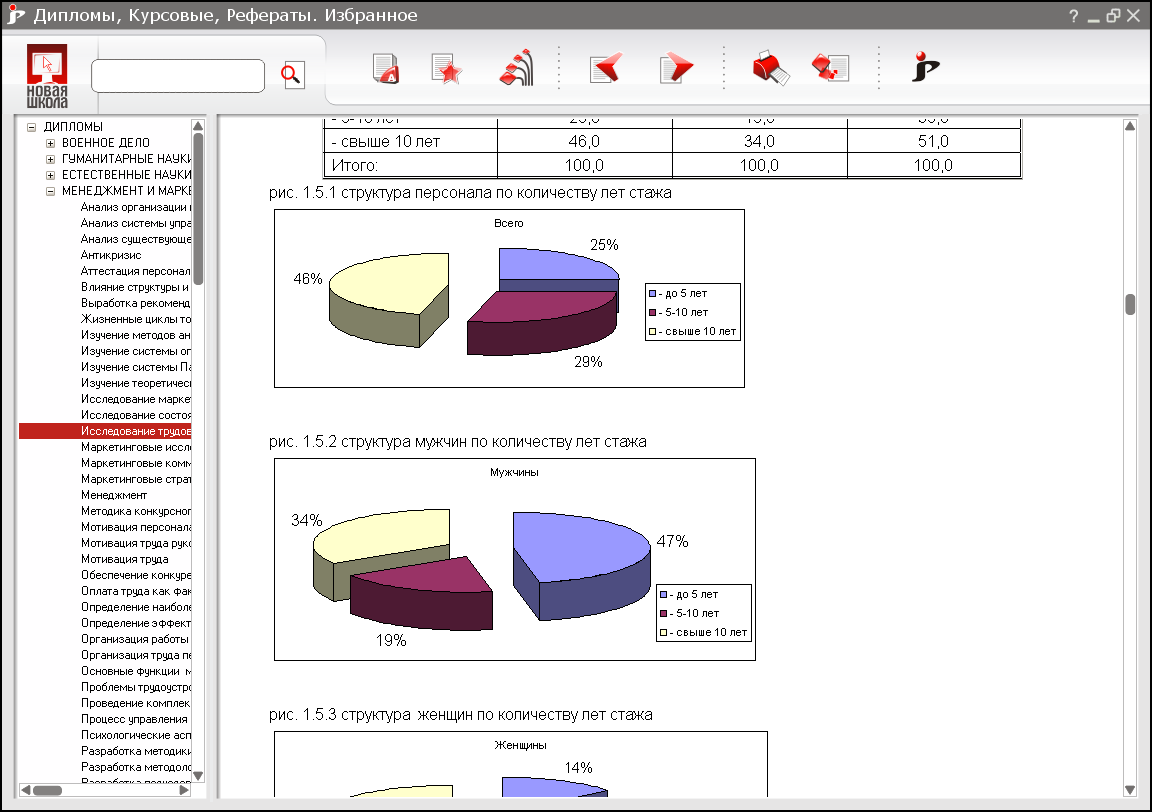Click the red diamonds document icon

831,69
